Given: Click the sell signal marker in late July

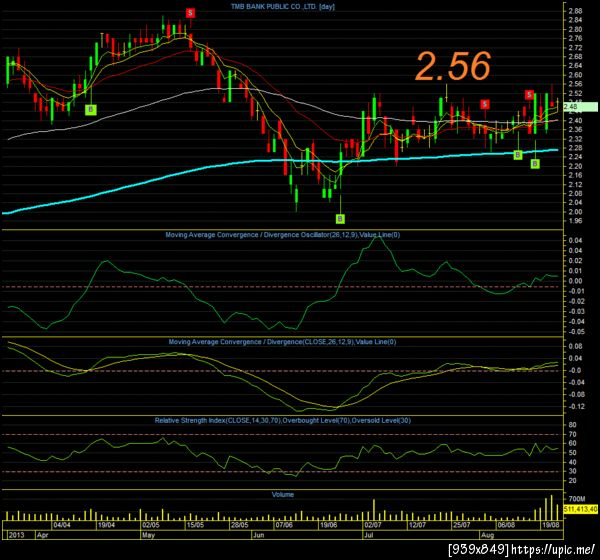Looking at the screenshot, I should click(485, 104).
